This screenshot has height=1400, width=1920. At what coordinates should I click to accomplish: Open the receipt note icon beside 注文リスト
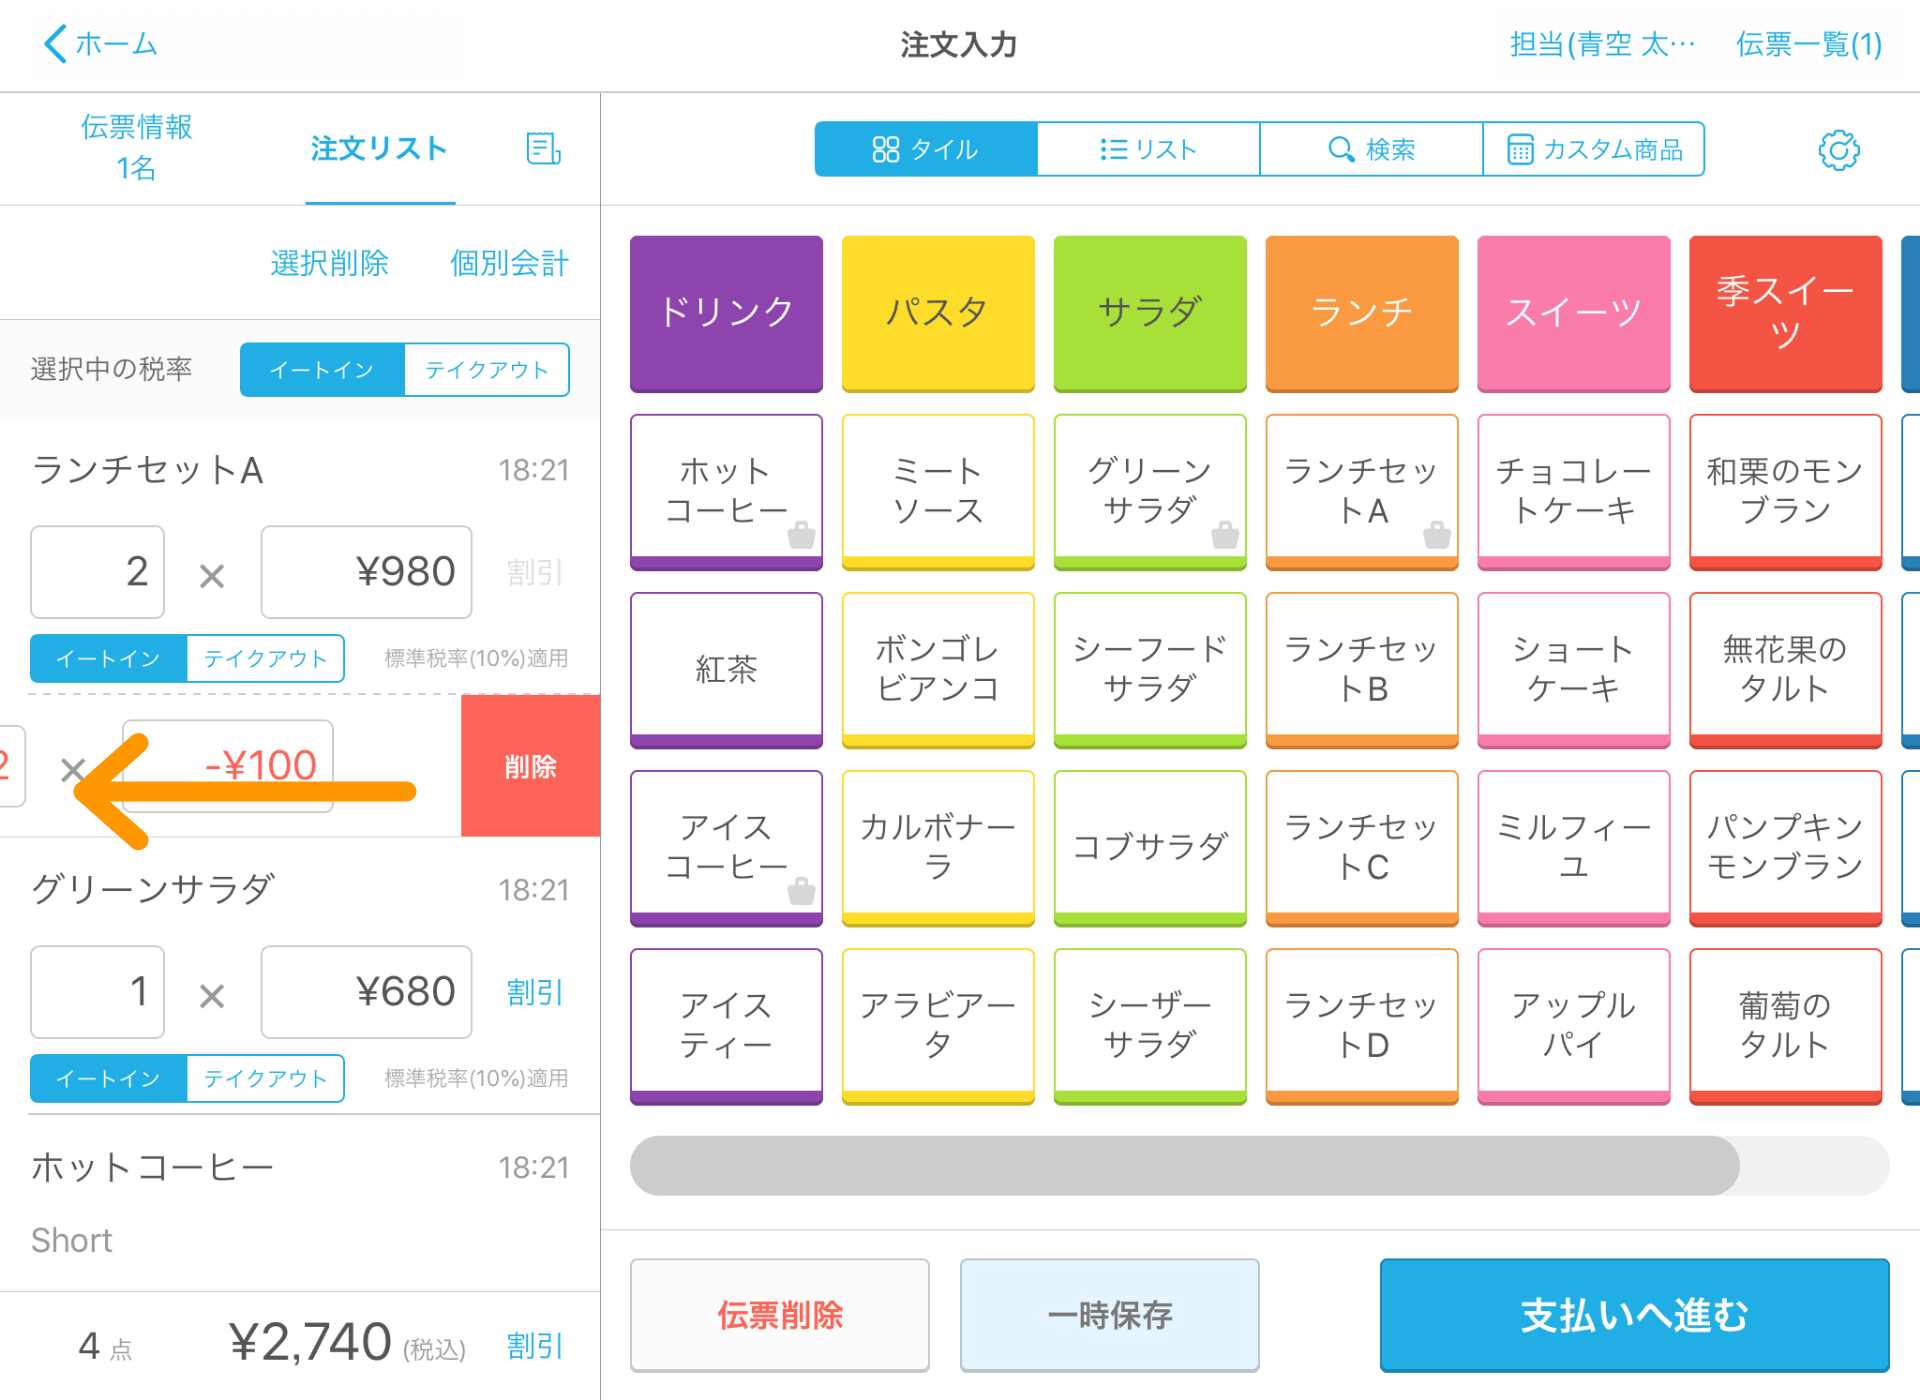tap(543, 149)
